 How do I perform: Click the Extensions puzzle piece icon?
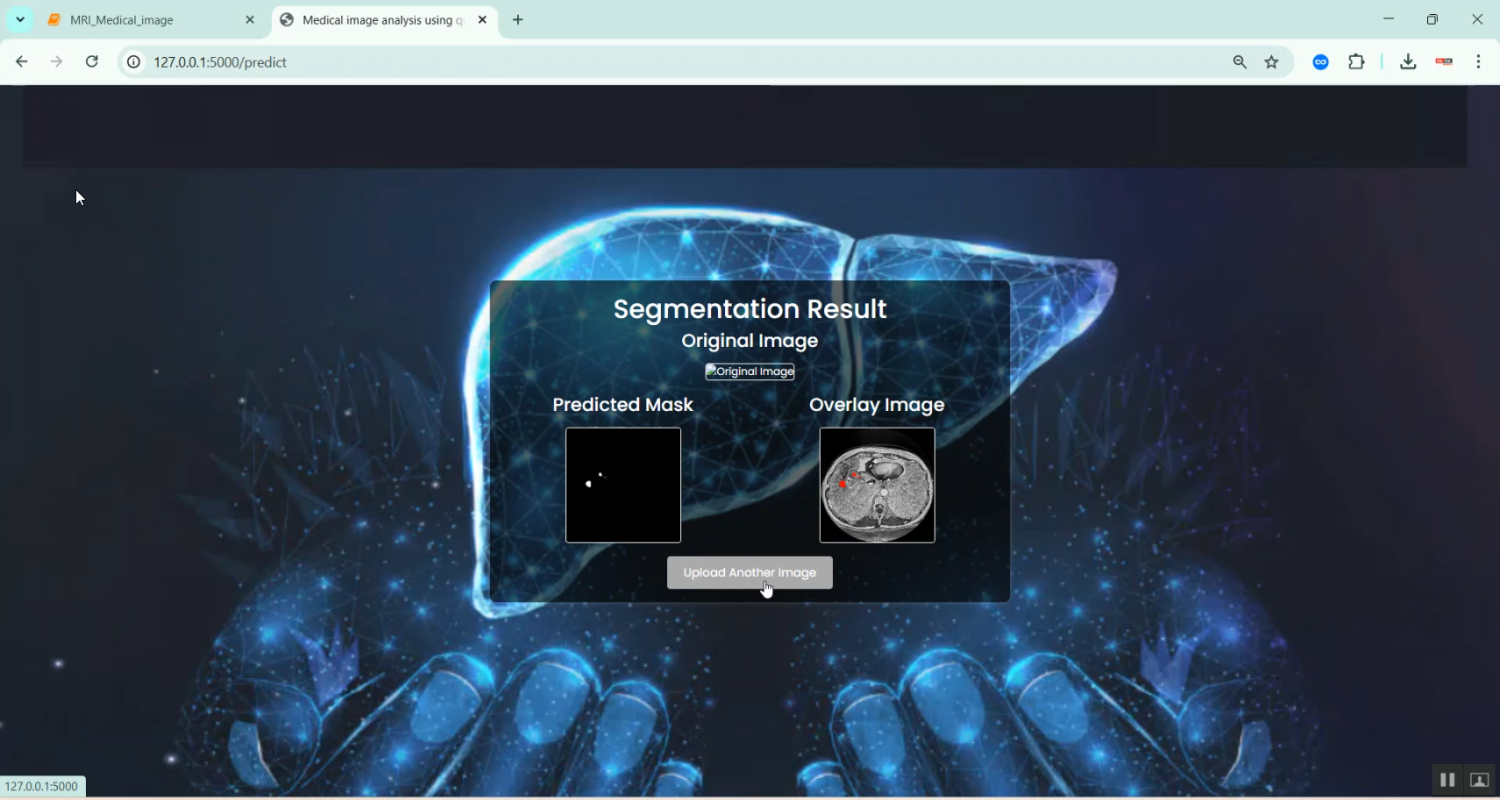coord(1357,61)
